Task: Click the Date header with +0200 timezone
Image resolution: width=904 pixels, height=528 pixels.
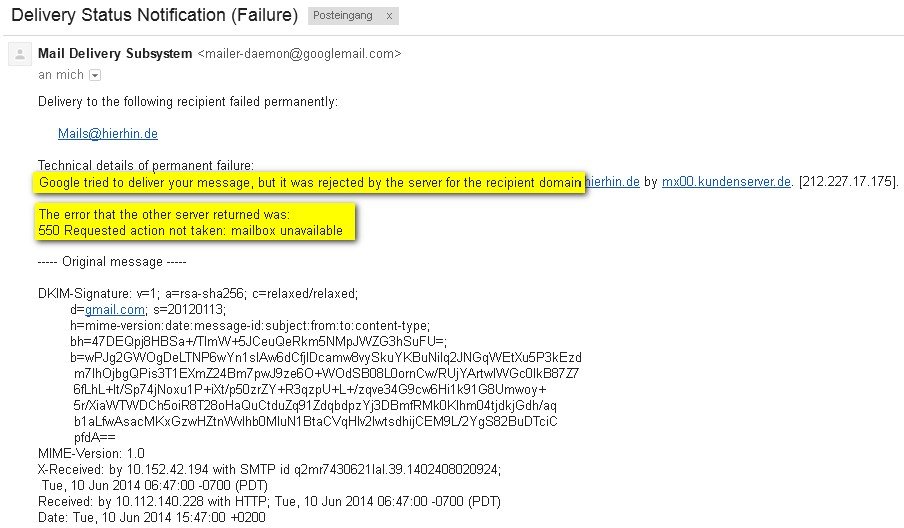Action: tap(152, 517)
